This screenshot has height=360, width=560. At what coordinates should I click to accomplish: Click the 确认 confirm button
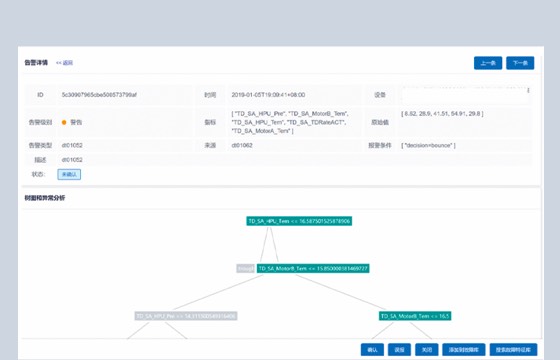click(372, 350)
